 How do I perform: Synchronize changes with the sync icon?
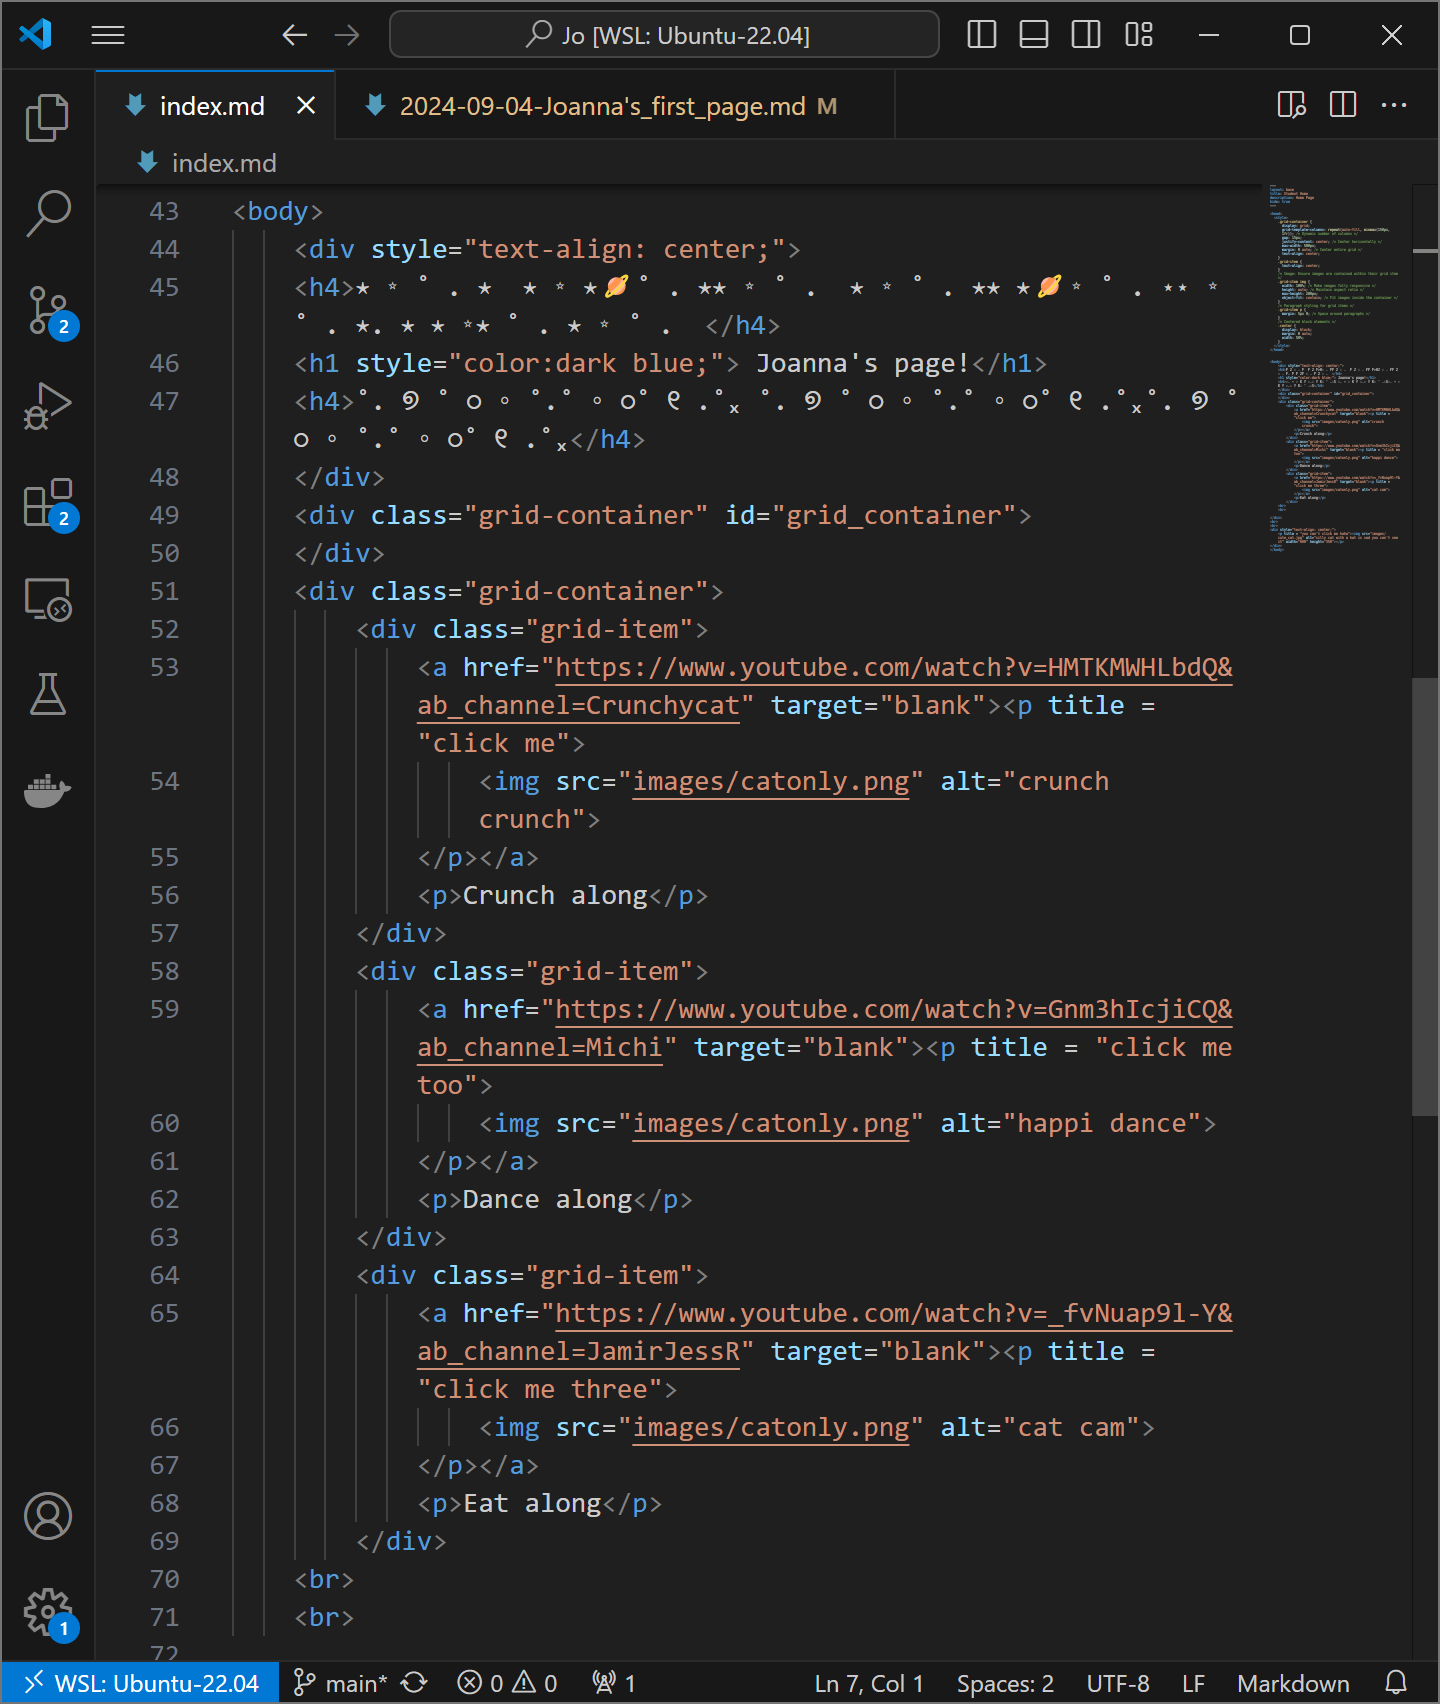(x=415, y=1683)
